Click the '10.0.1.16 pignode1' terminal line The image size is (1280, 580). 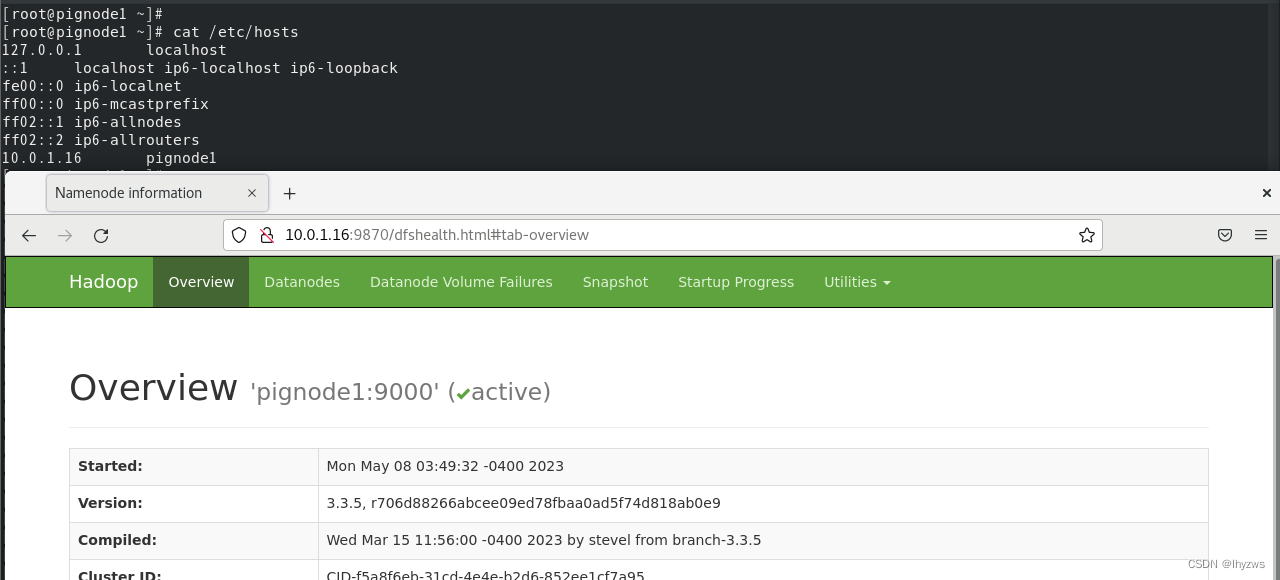click(x=109, y=158)
